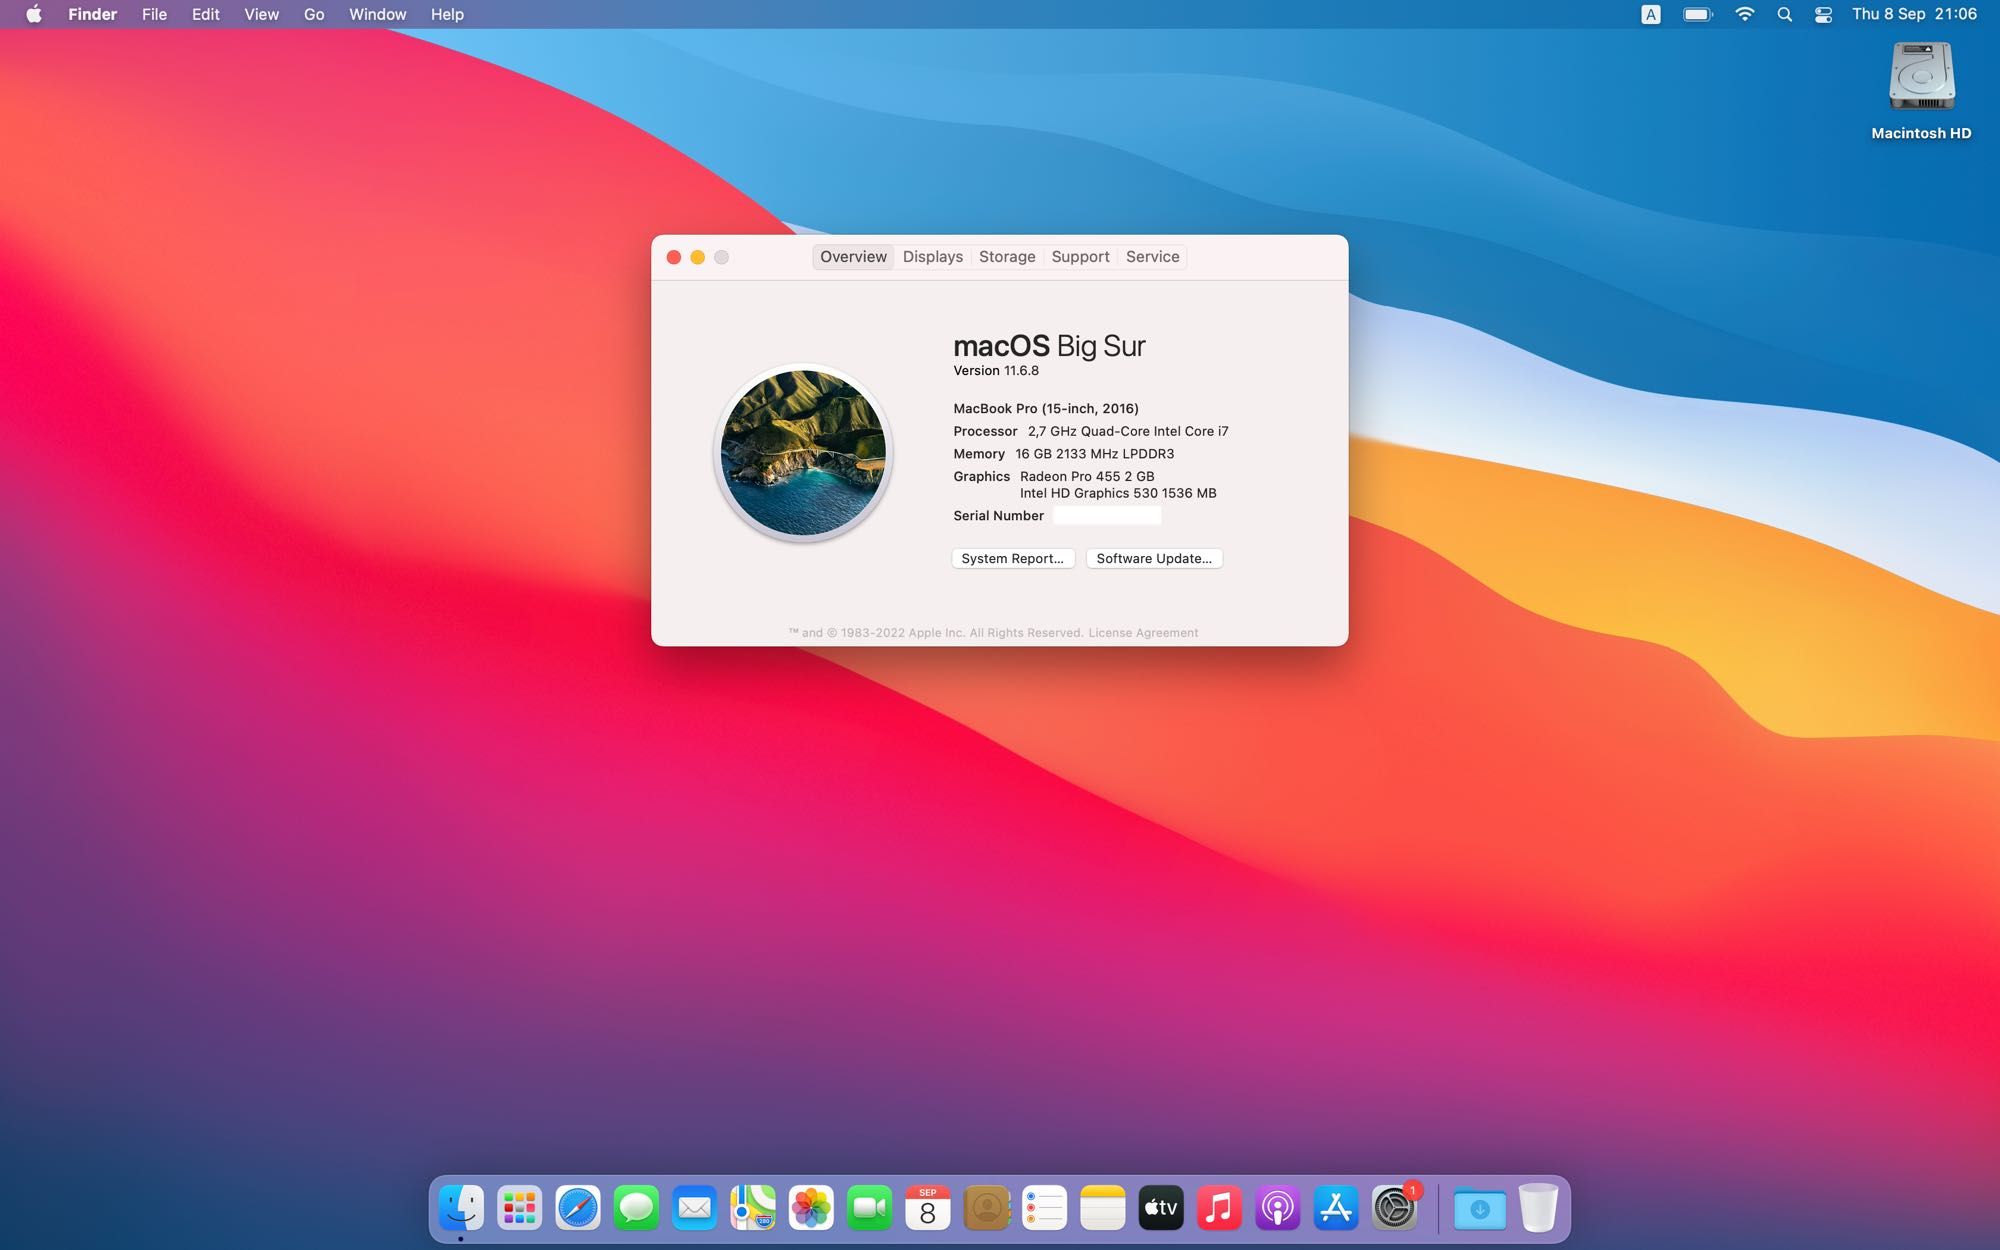Launch FaceTime from the Dock
Image resolution: width=2000 pixels, height=1250 pixels.
[x=869, y=1208]
